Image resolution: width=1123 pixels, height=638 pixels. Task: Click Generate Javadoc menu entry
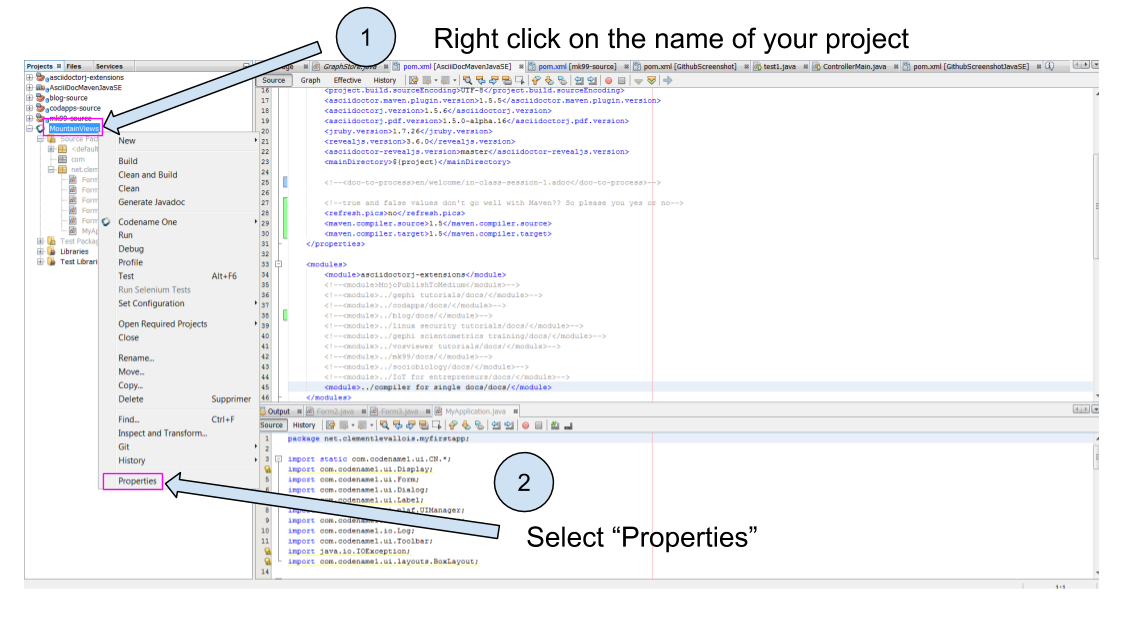151,202
